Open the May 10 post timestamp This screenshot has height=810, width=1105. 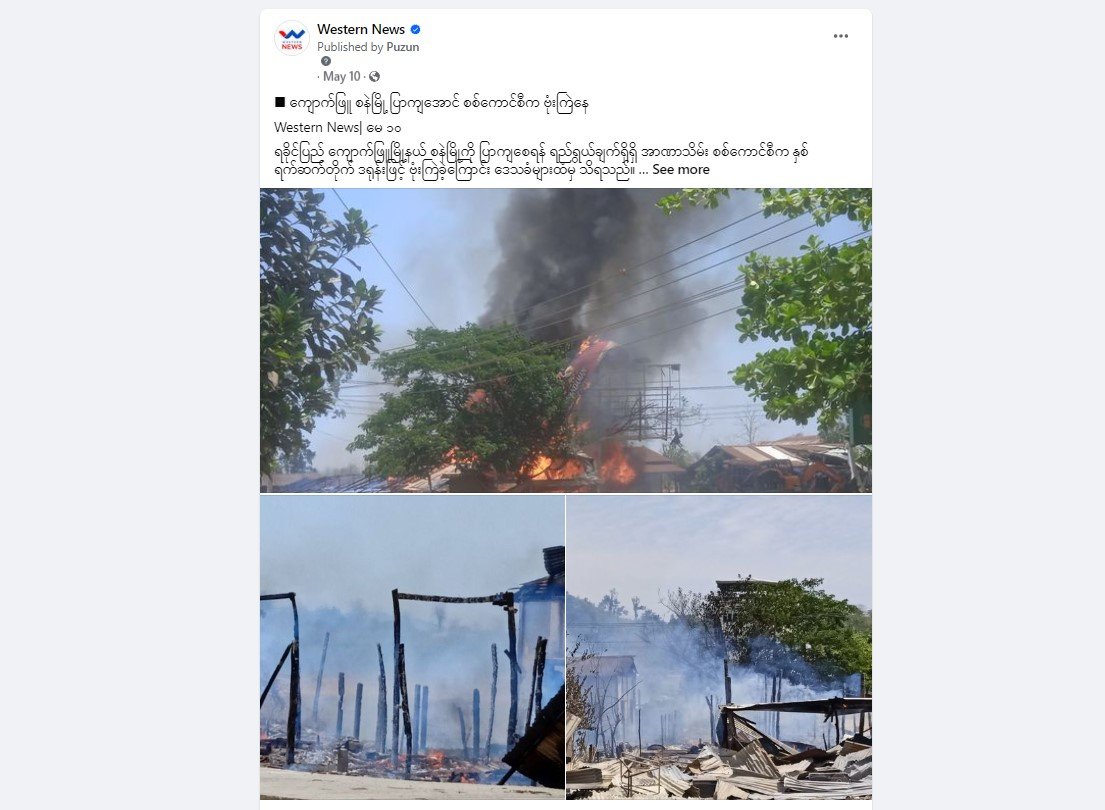341,76
